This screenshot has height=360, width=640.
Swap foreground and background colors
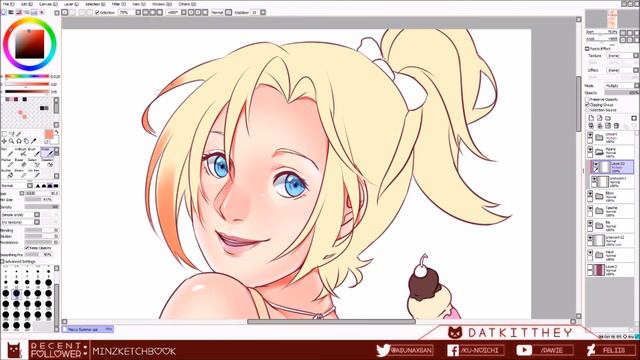pos(56,133)
